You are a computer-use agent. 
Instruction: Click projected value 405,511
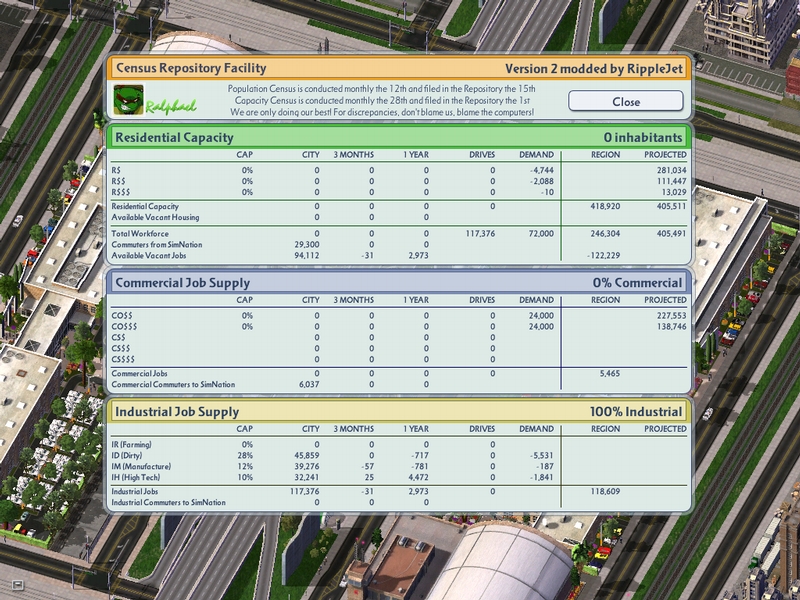point(671,206)
